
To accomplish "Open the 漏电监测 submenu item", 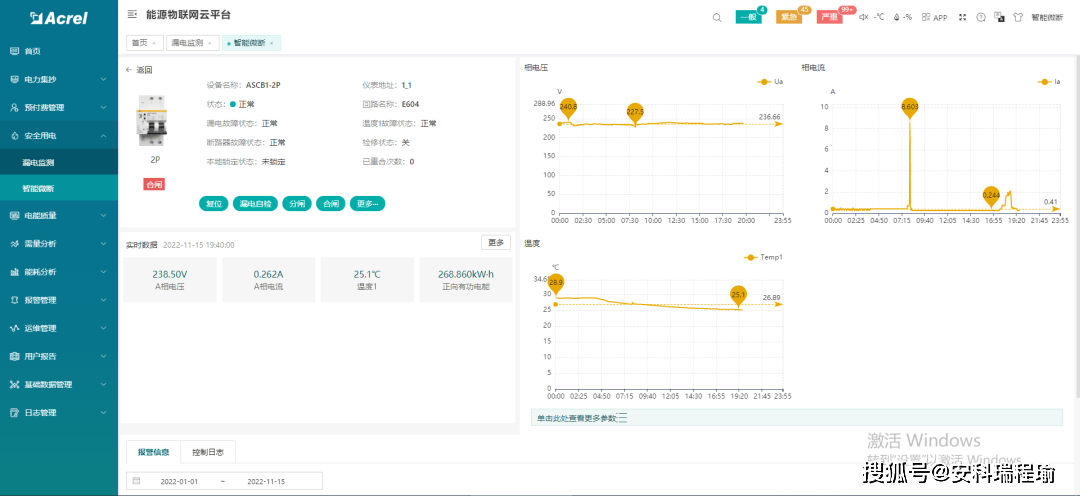I will tap(59, 163).
